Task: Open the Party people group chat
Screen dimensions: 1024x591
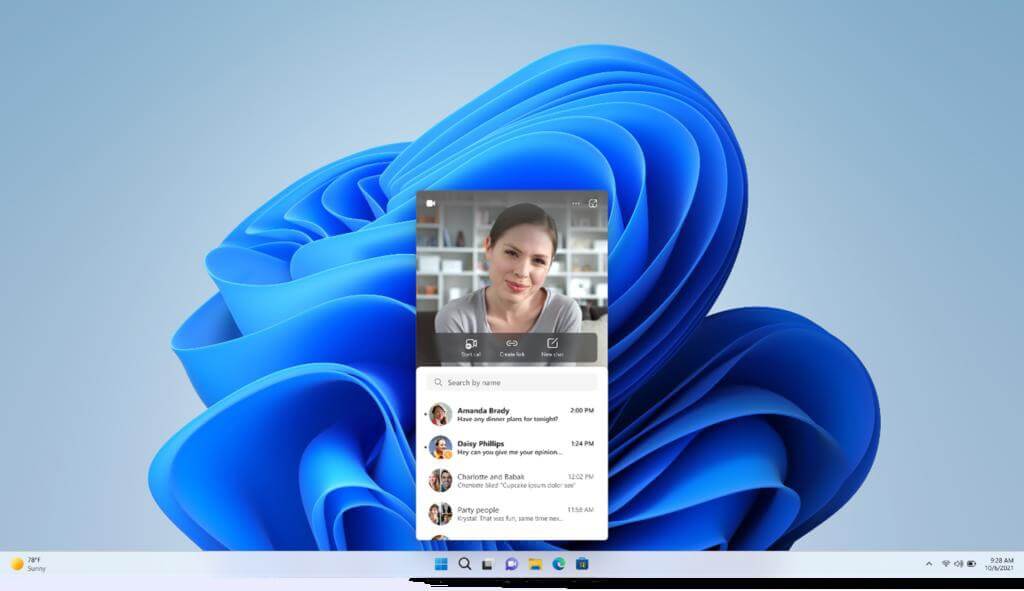Action: pyautogui.click(x=512, y=513)
